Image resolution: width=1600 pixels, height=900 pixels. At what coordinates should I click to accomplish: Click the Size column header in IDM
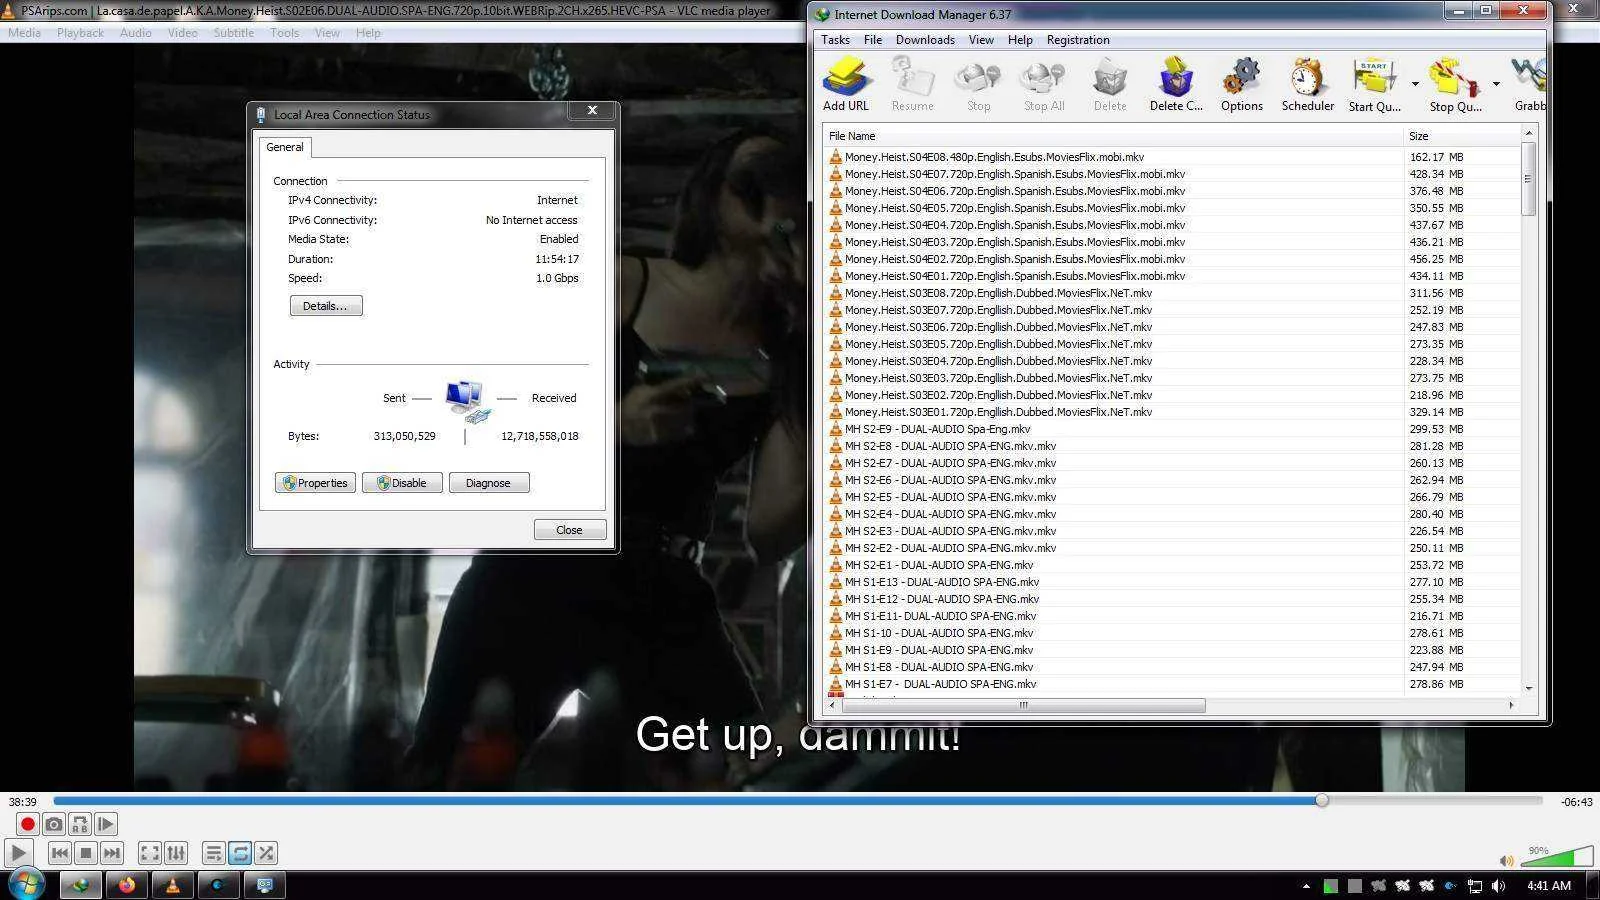(x=1461, y=136)
